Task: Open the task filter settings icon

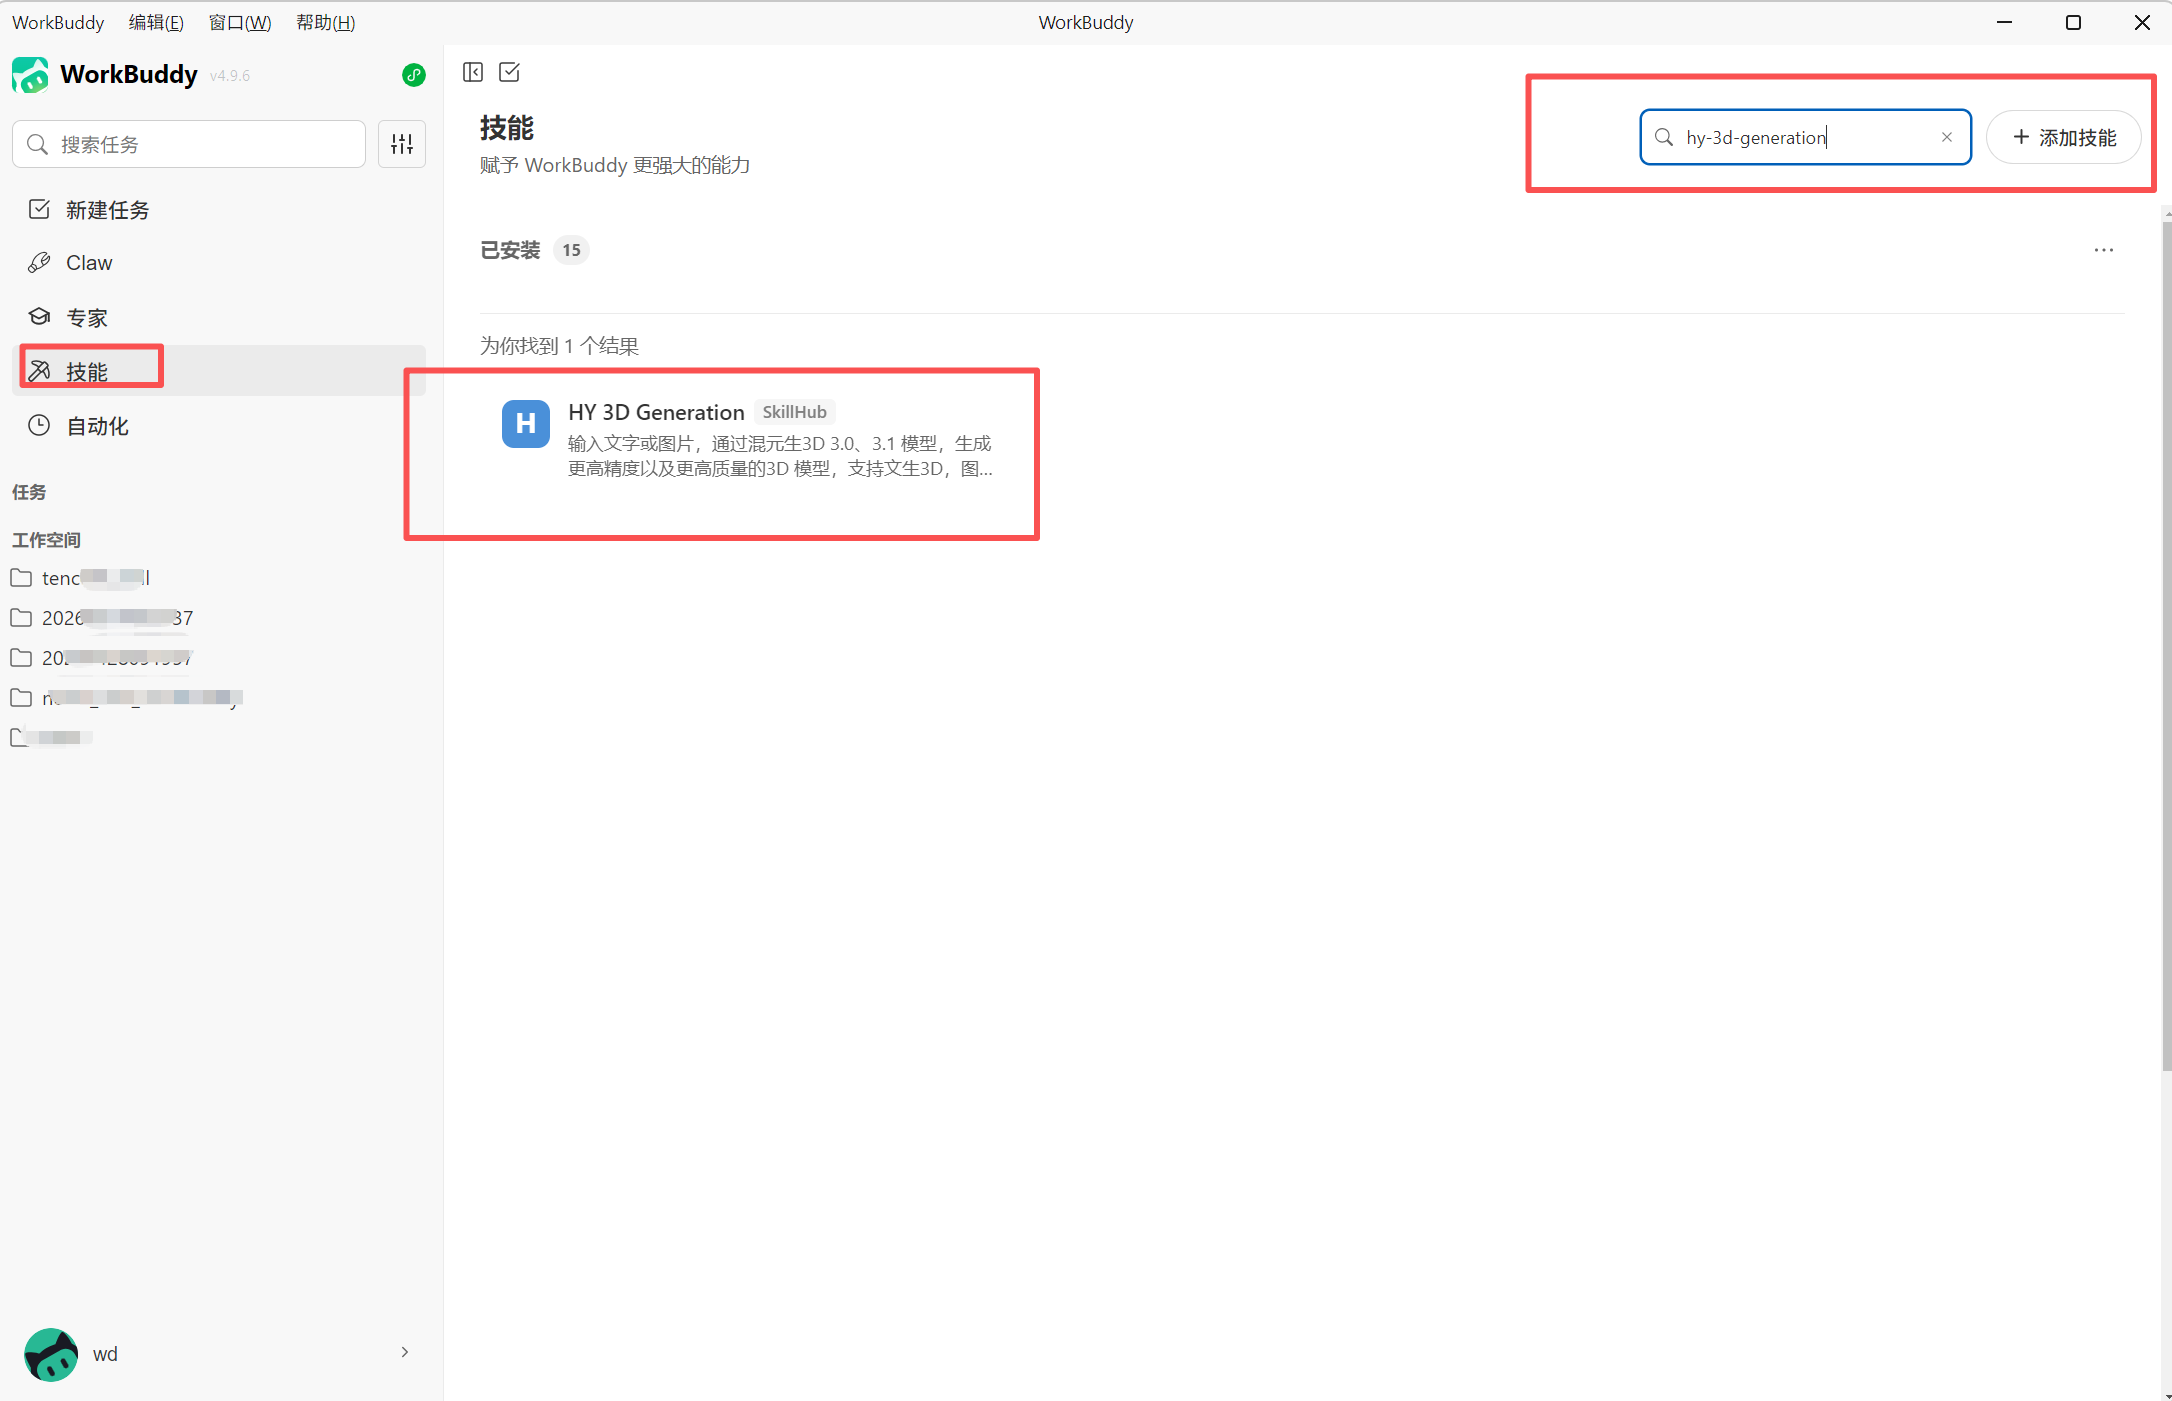Action: coord(402,144)
